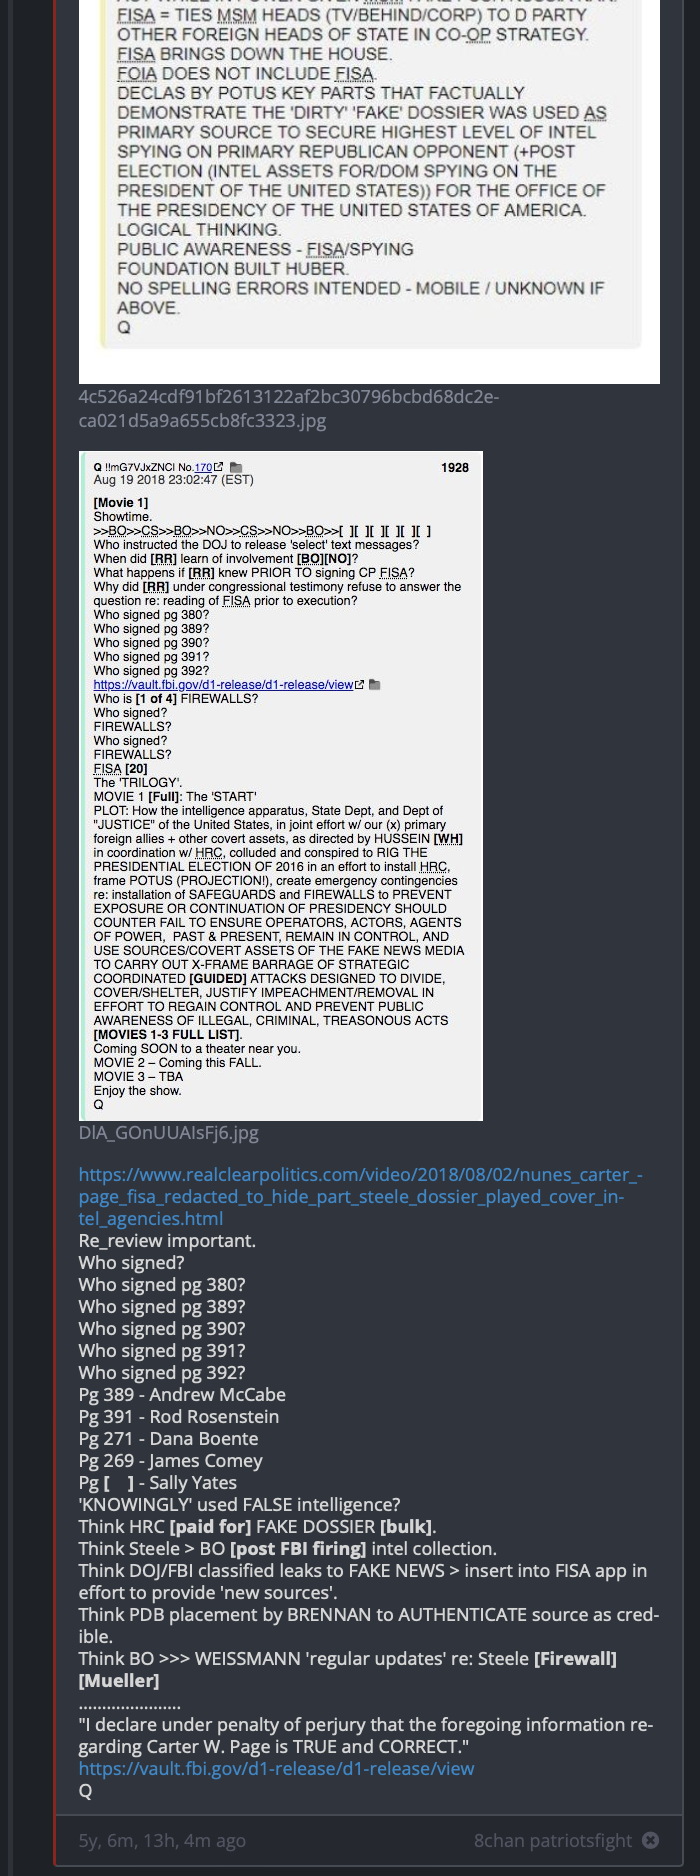Open vault.fbi.gov link above the Q signature

tap(277, 1768)
